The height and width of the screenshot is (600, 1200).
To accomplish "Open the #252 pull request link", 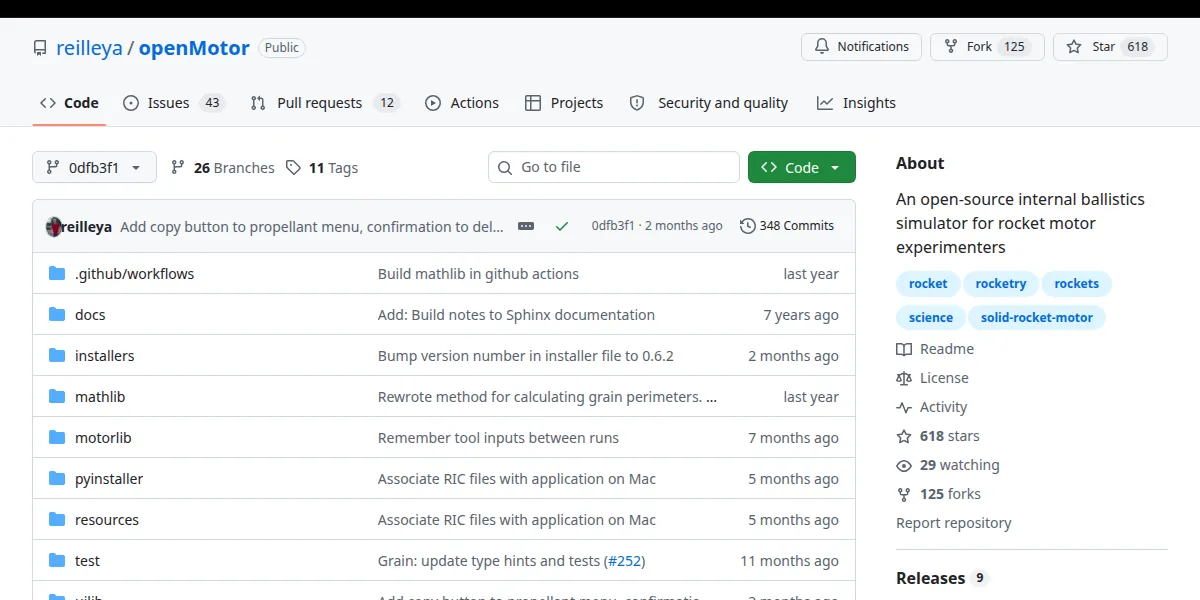I will [625, 561].
